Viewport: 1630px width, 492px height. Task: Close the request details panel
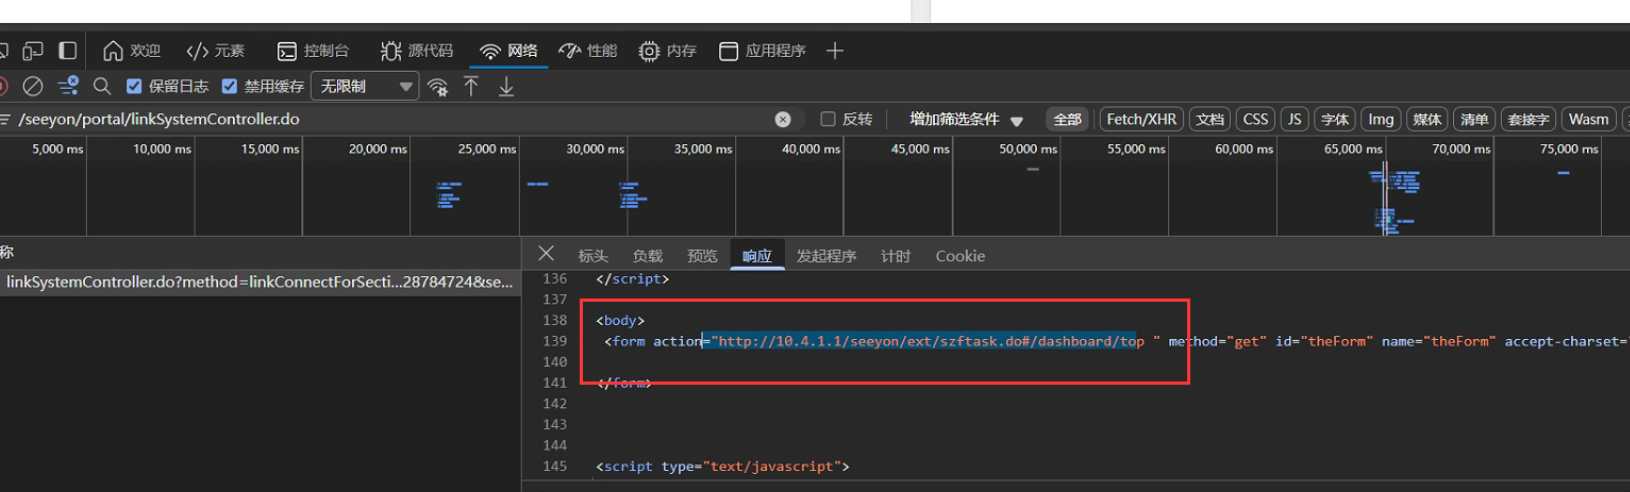[546, 254]
